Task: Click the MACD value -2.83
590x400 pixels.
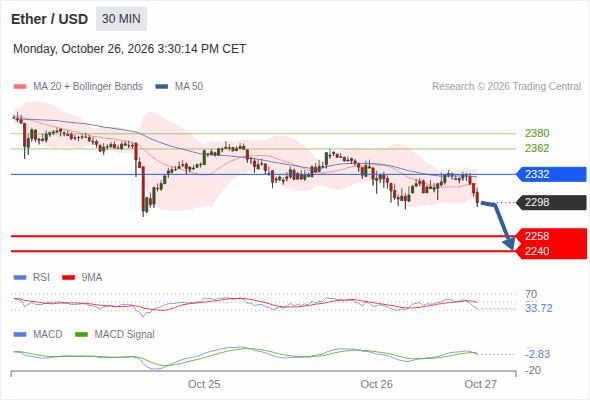Action: tap(538, 354)
